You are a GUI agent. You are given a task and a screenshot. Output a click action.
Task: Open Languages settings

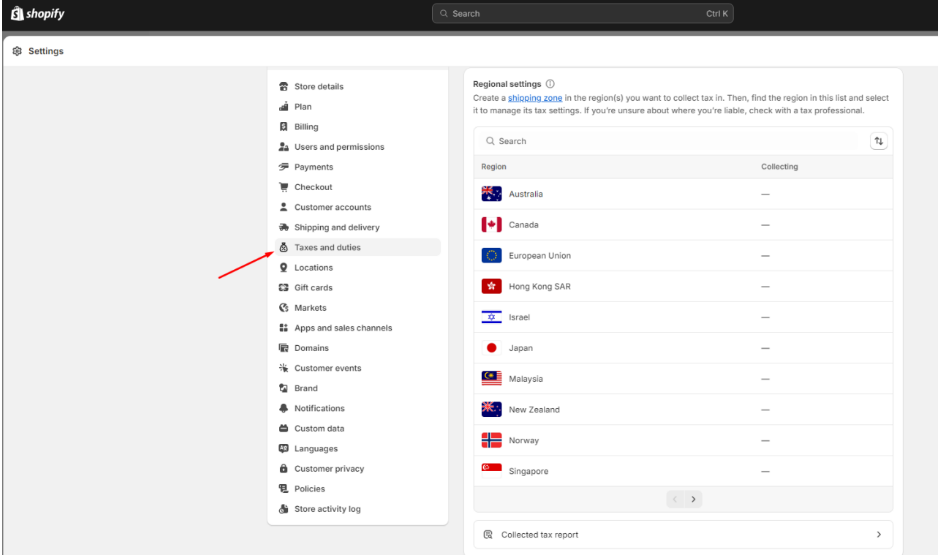358,449
